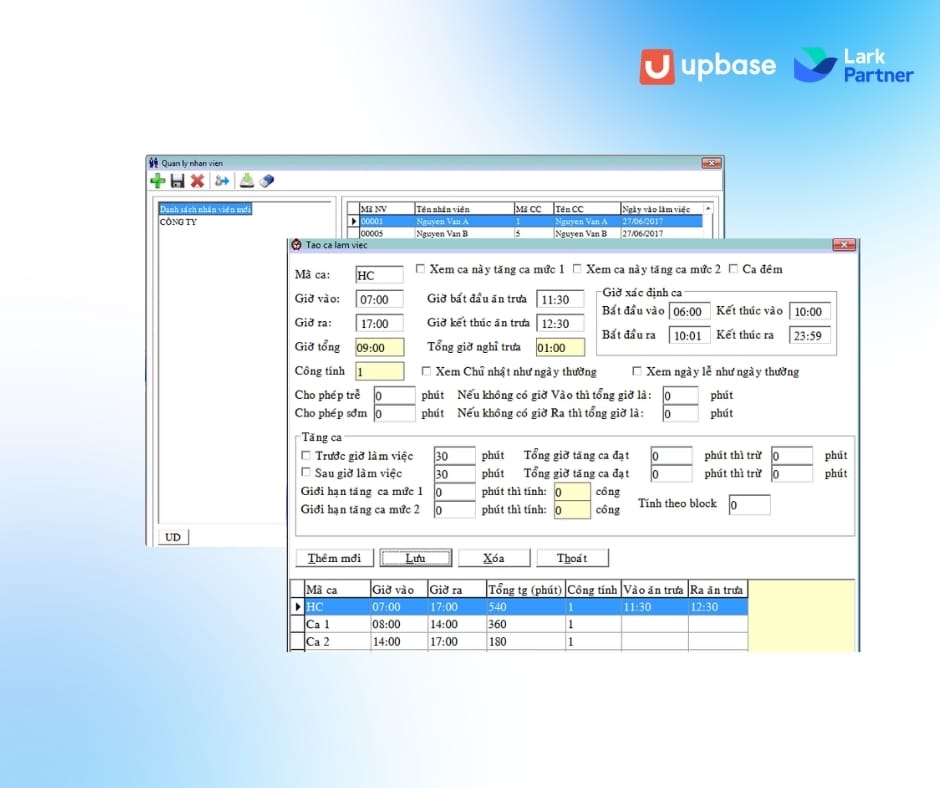
Task: Click the 'Mã ca' column header
Action: click(337, 590)
